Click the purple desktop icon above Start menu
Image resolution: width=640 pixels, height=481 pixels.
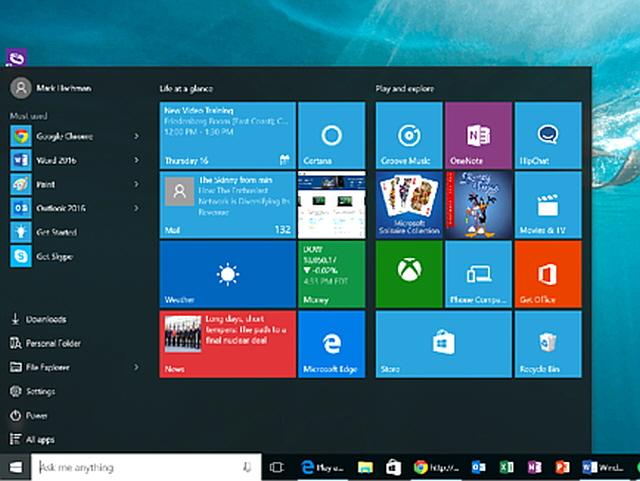(16, 57)
